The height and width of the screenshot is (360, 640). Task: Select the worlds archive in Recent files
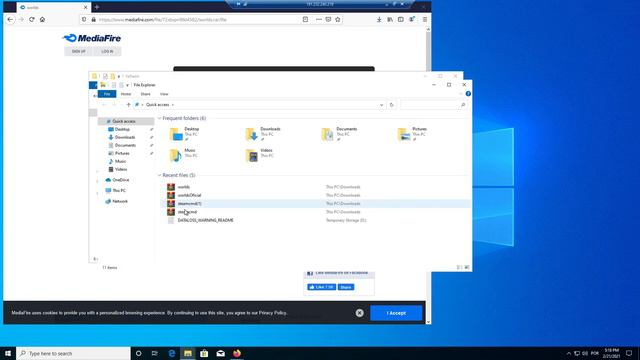(x=184, y=187)
